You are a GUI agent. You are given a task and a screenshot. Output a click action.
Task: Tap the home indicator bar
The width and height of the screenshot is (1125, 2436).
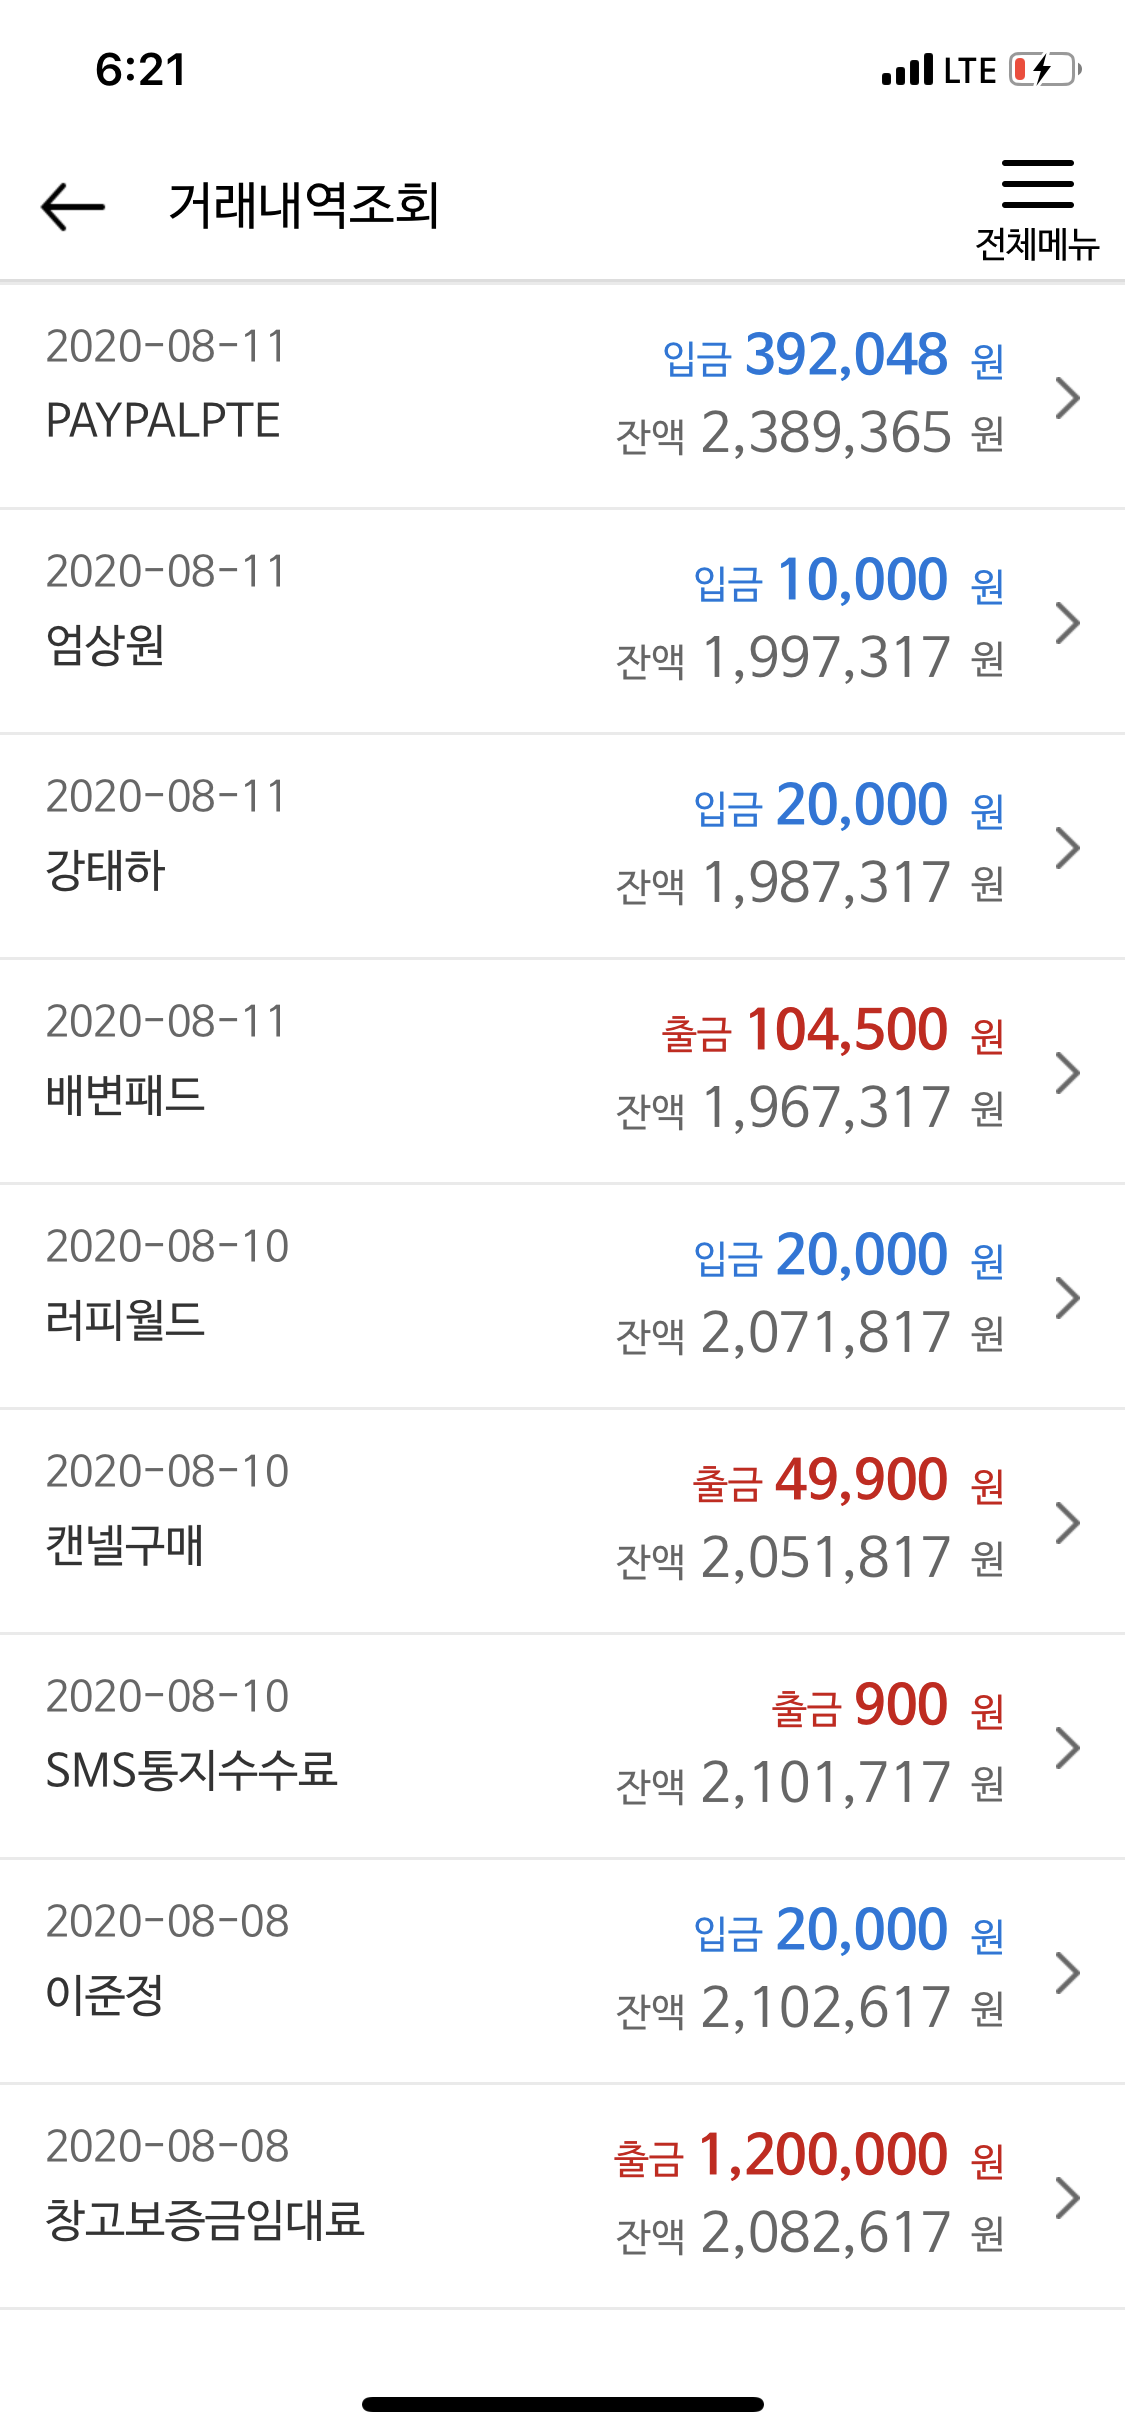(x=563, y=2404)
